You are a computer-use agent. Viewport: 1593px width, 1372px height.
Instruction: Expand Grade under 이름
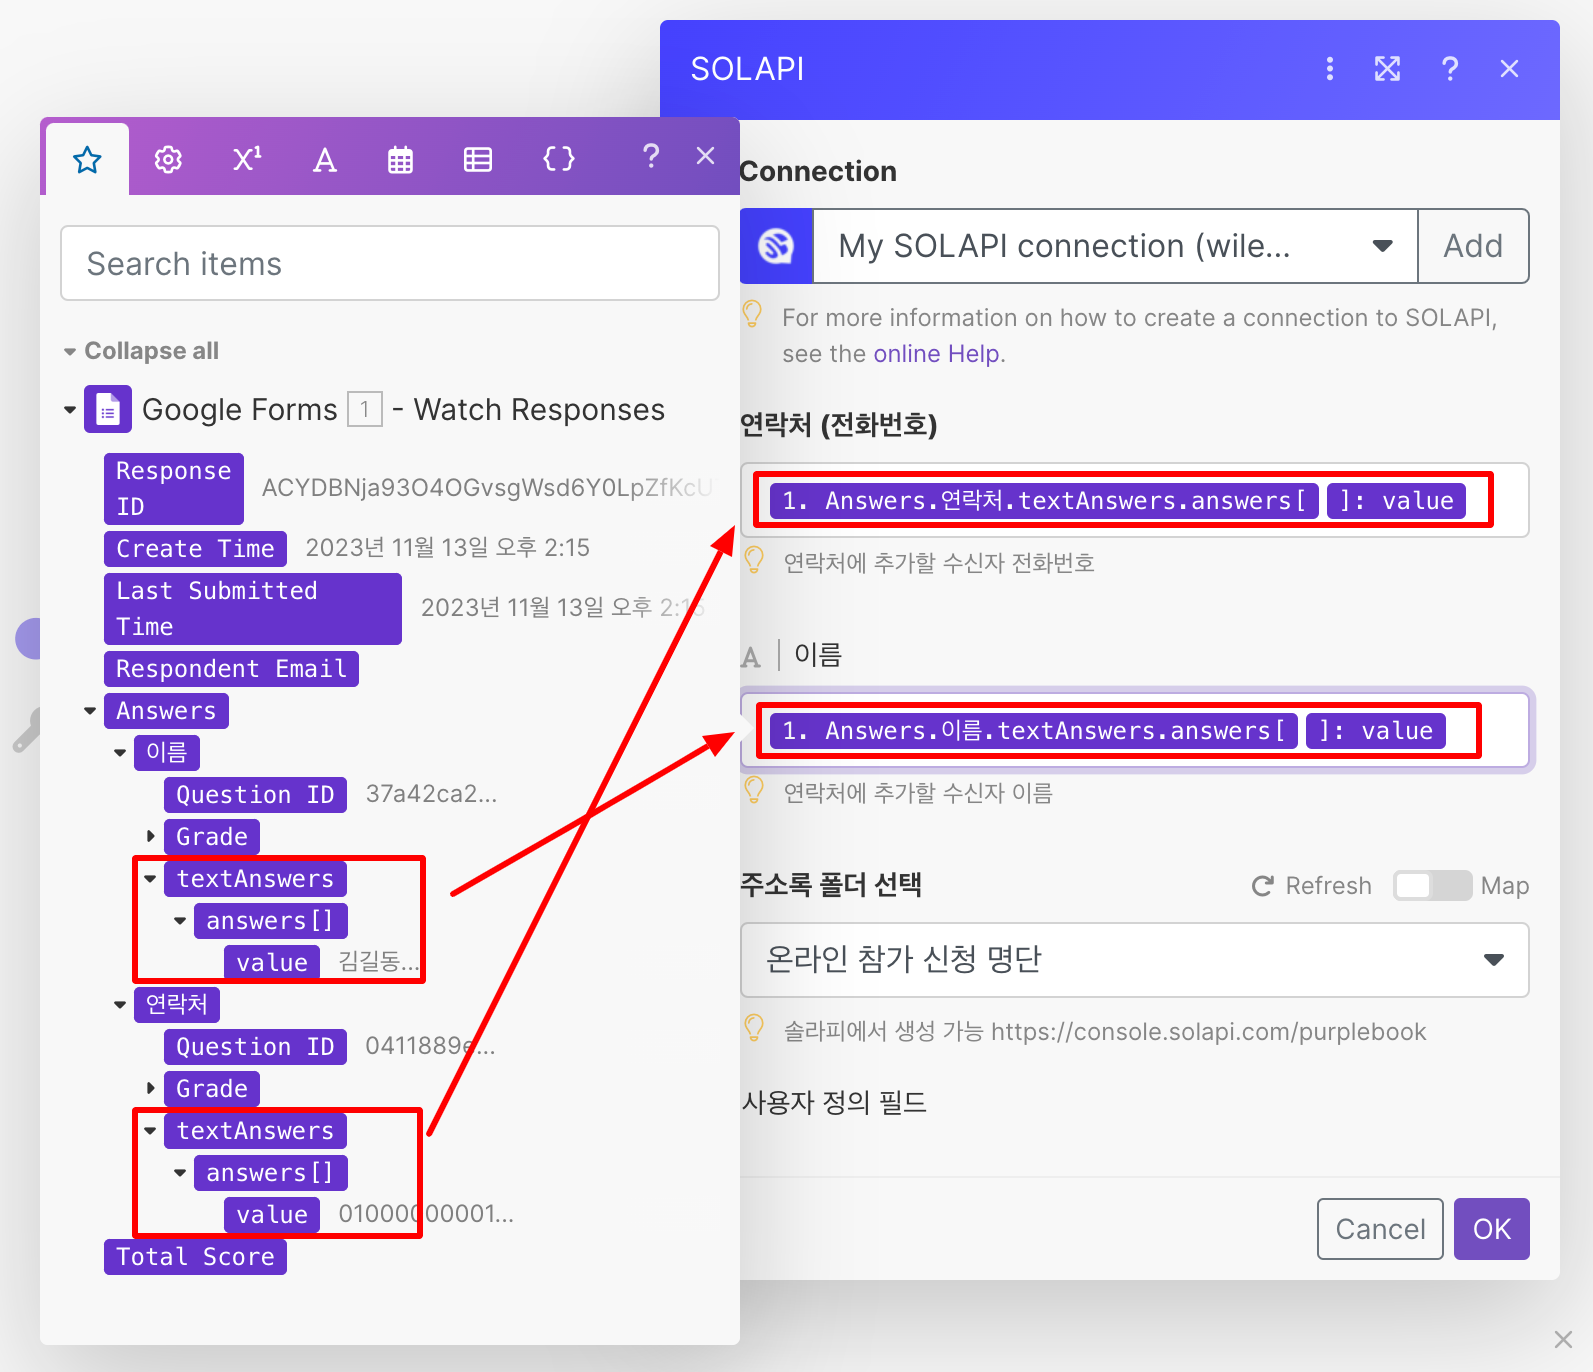(150, 837)
